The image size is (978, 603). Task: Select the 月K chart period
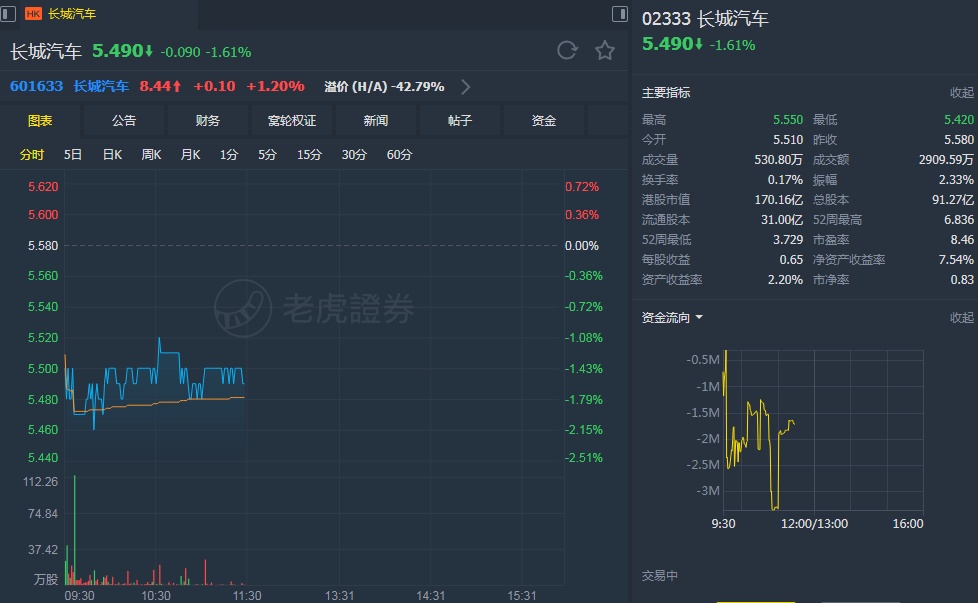point(190,155)
